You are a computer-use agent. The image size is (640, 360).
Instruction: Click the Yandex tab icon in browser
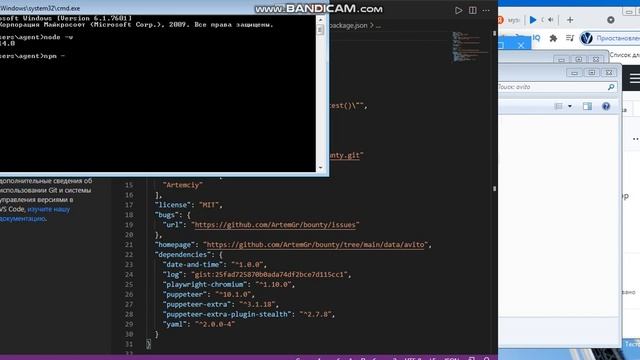coord(500,20)
